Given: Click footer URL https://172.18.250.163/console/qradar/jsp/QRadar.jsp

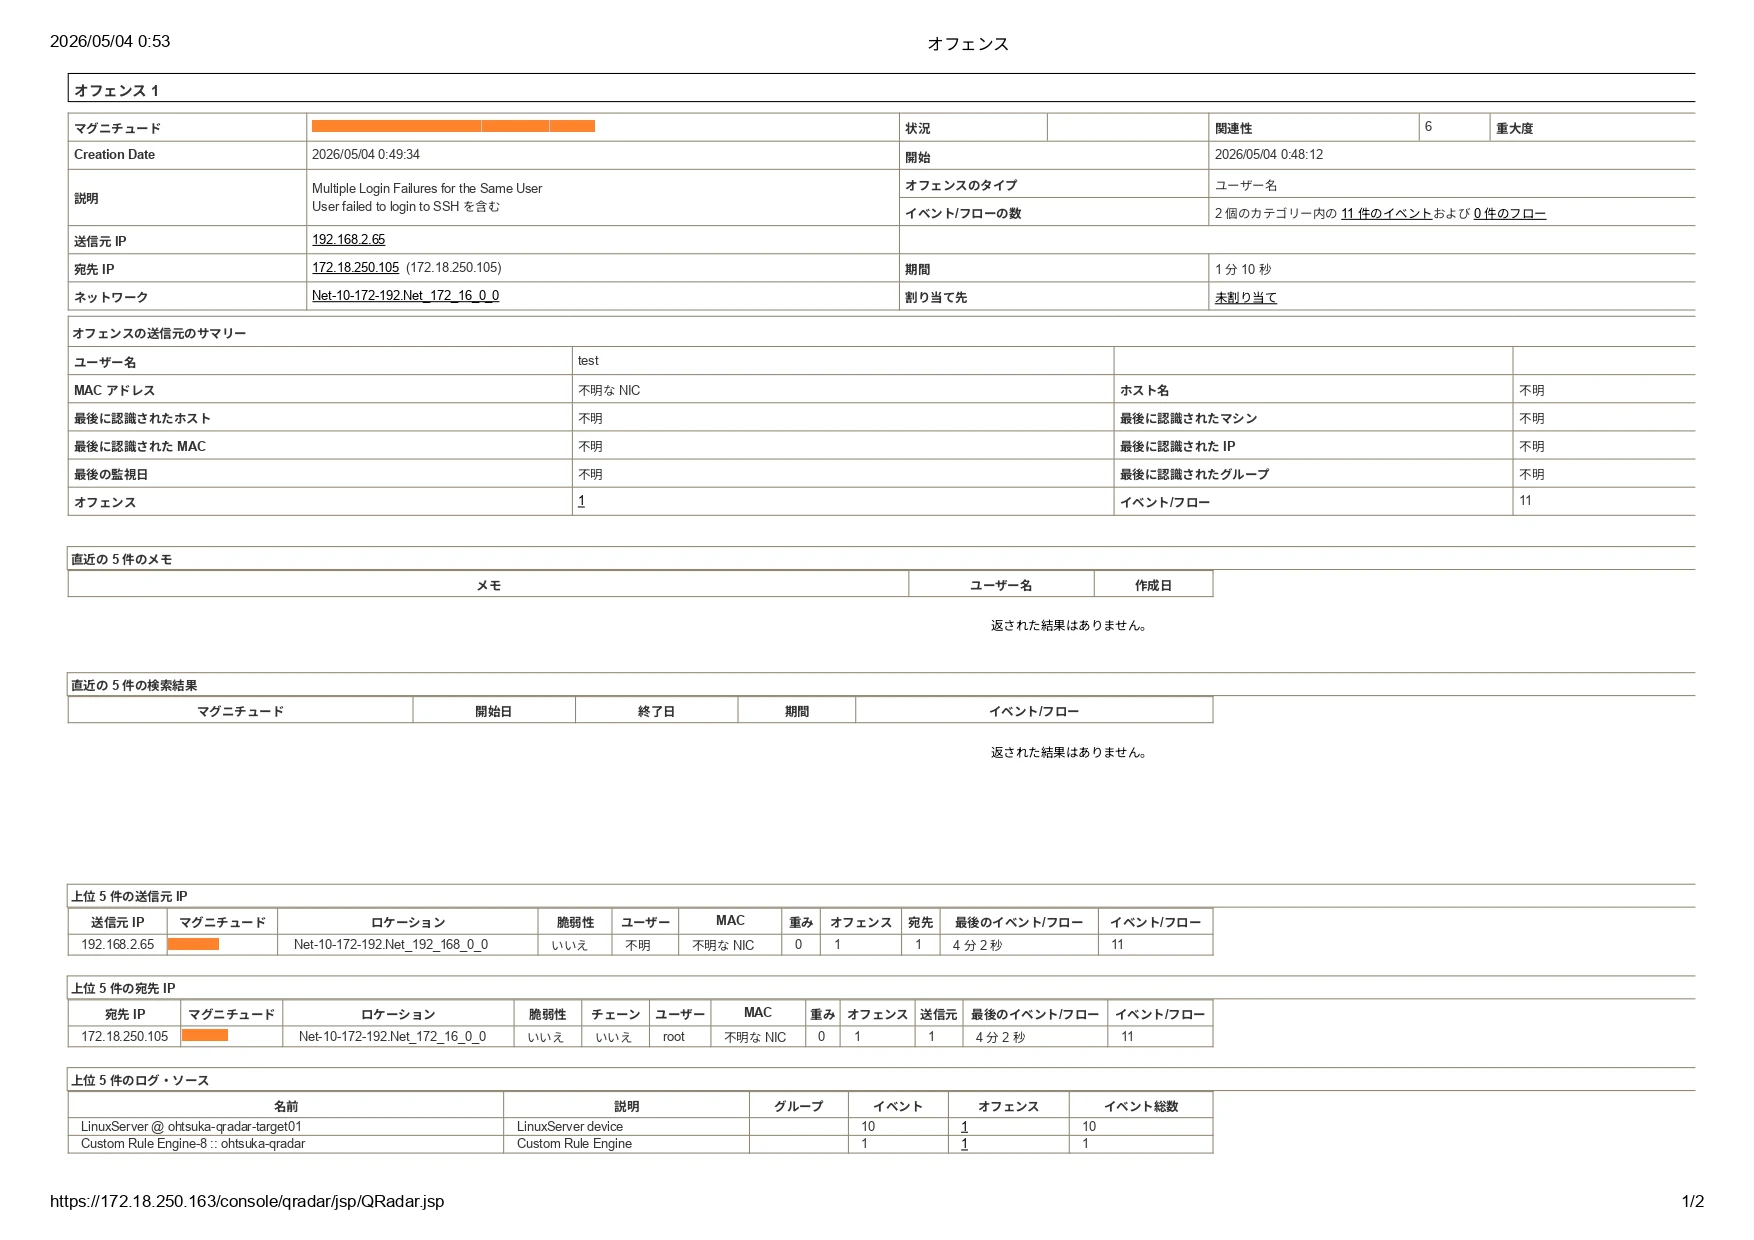Looking at the screenshot, I should (247, 1202).
